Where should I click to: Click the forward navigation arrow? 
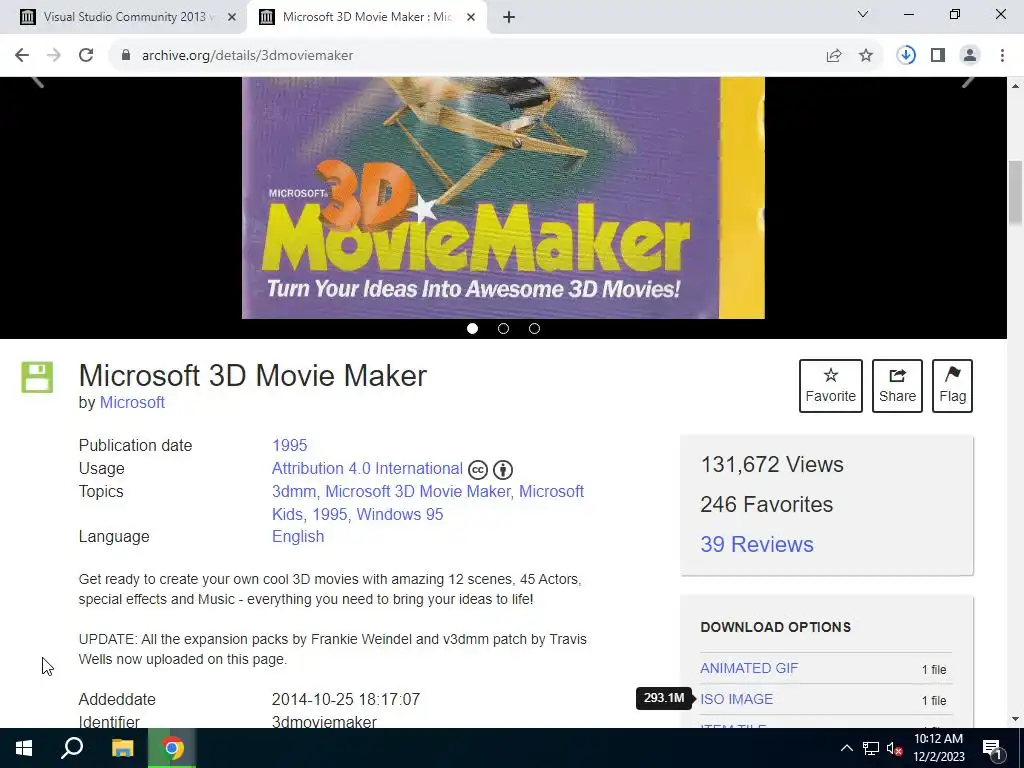pyautogui.click(x=54, y=56)
